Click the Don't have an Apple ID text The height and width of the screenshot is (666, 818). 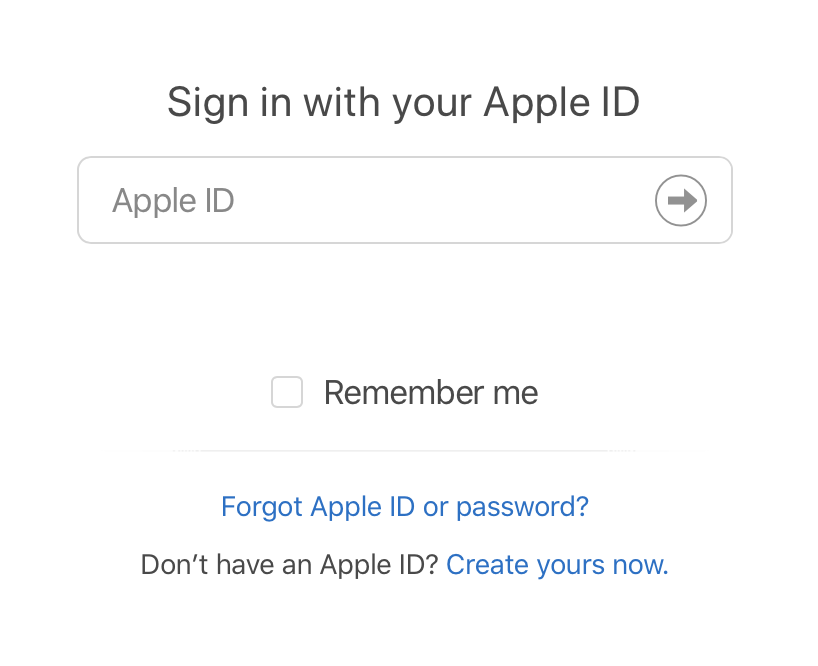[x=290, y=565]
